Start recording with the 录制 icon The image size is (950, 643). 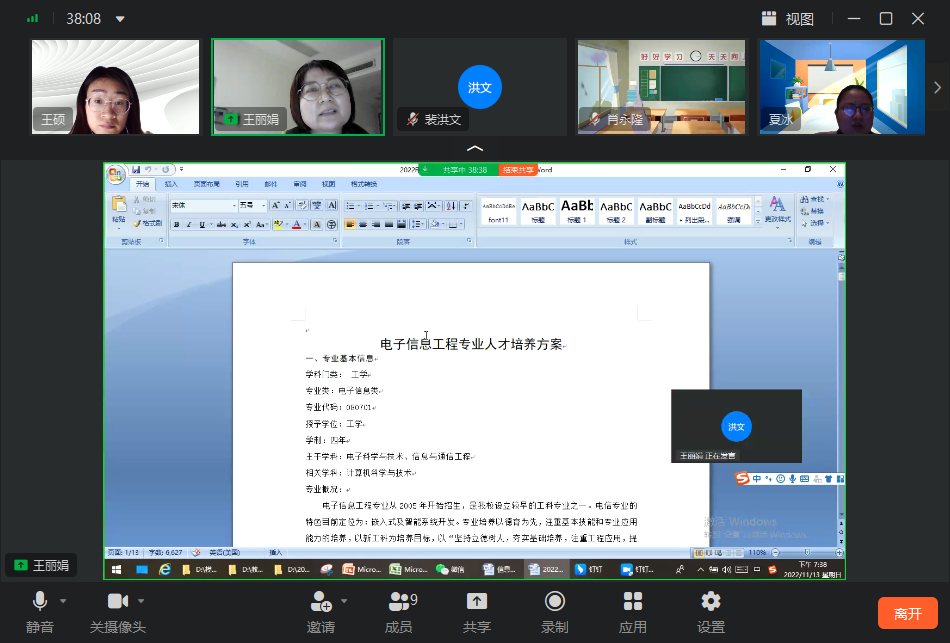(x=555, y=602)
